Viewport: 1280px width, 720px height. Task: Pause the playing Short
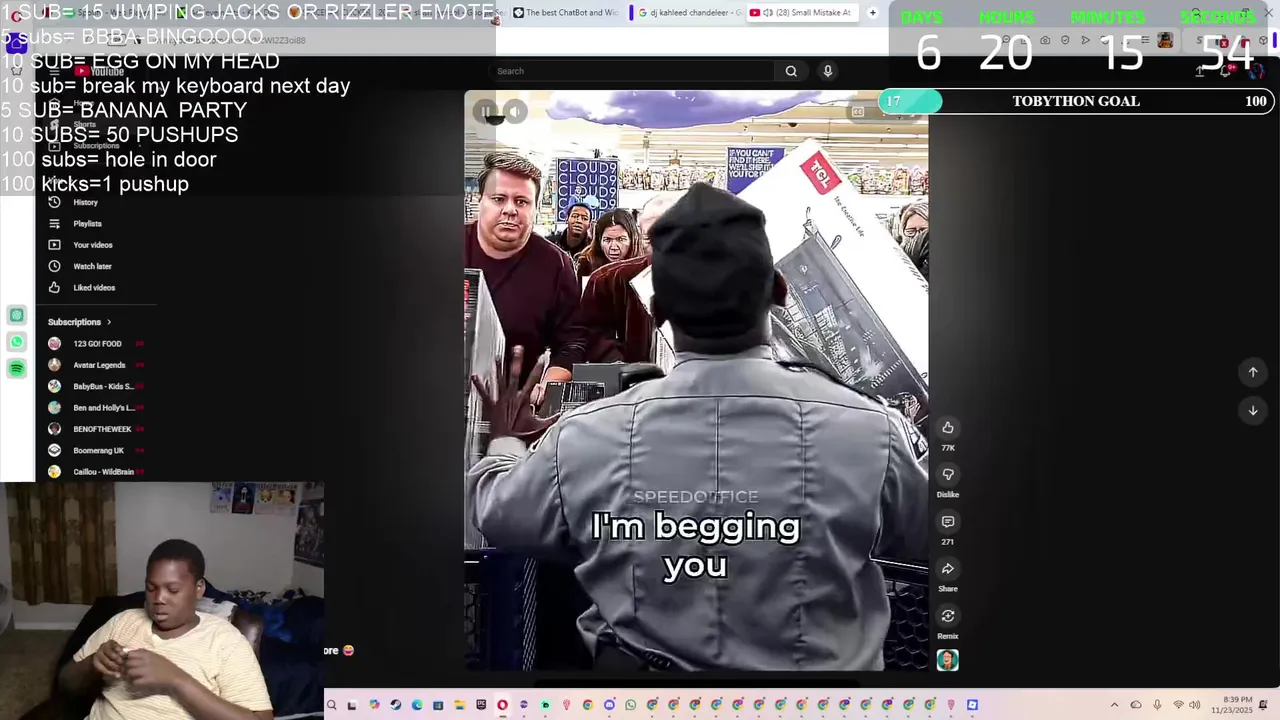click(486, 111)
